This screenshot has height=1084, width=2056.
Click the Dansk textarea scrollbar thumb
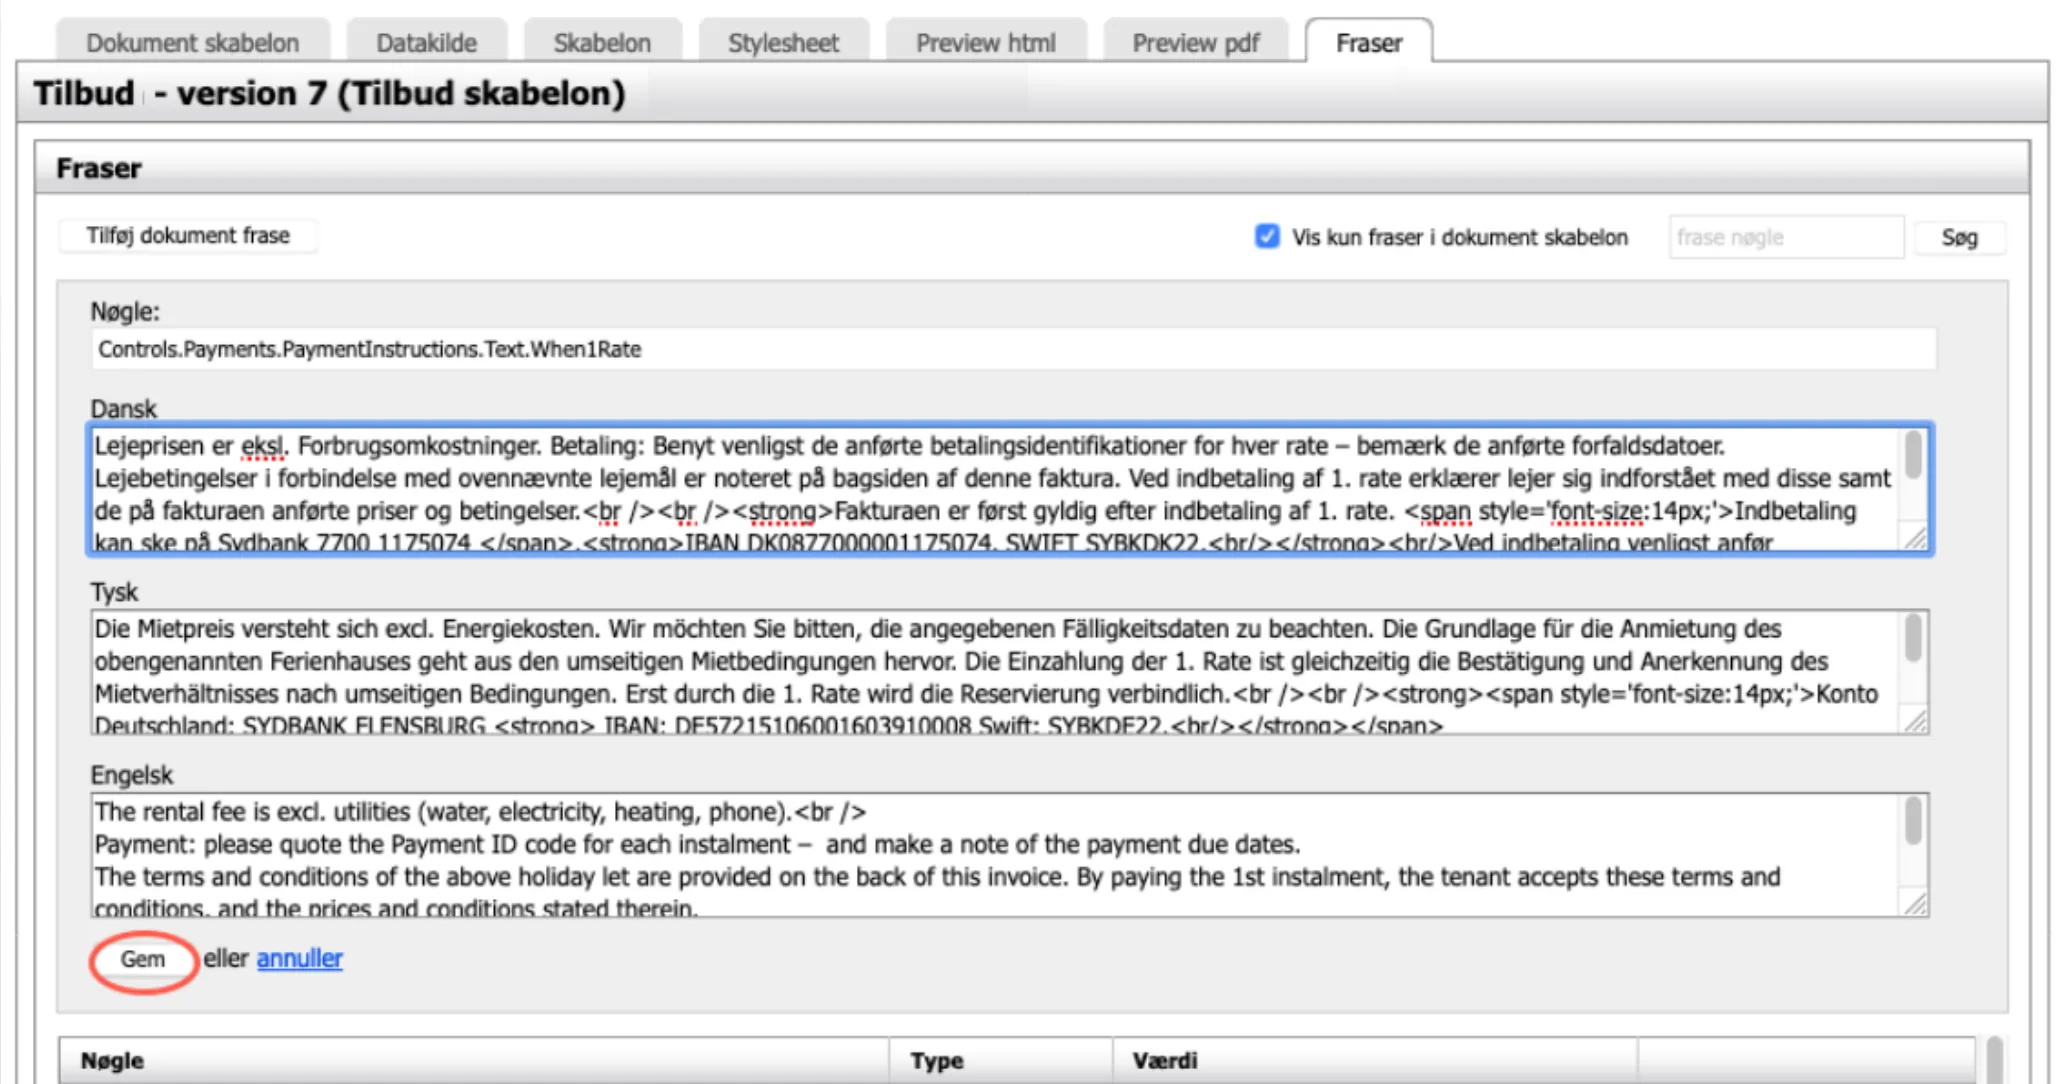click(1912, 455)
